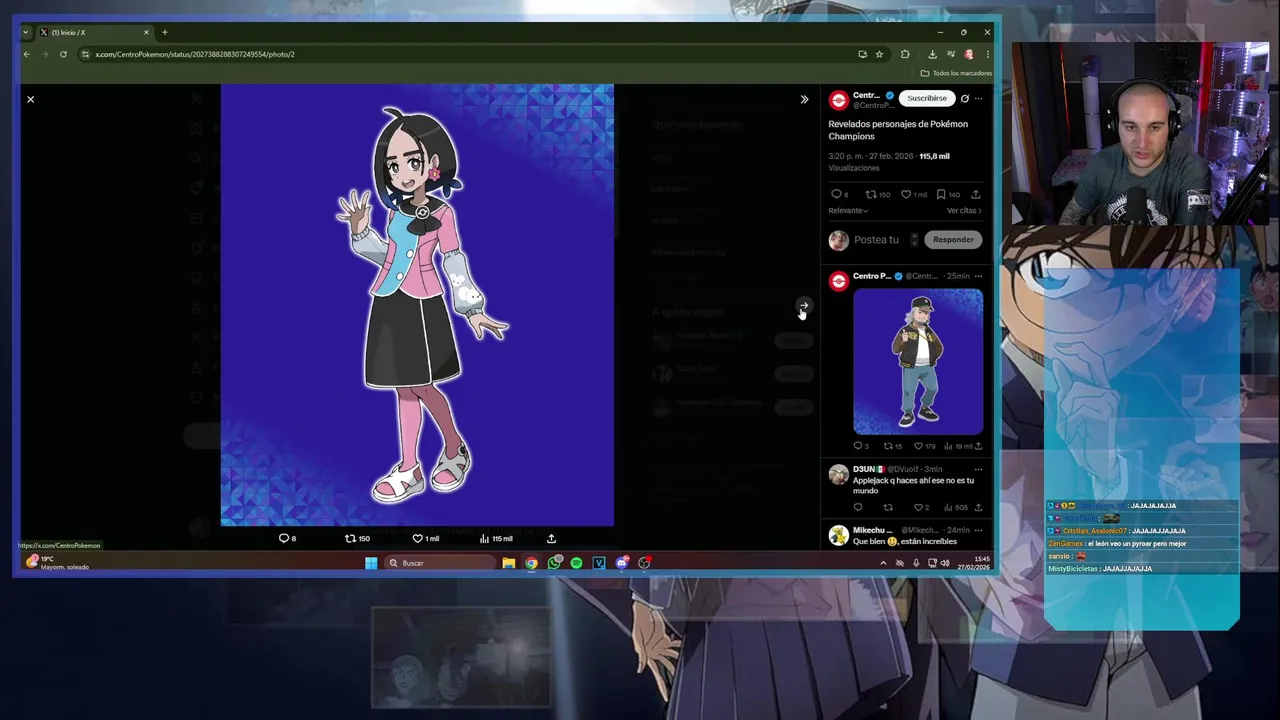
Task: Bookmark the post with icon showing 140
Action: click(x=941, y=194)
